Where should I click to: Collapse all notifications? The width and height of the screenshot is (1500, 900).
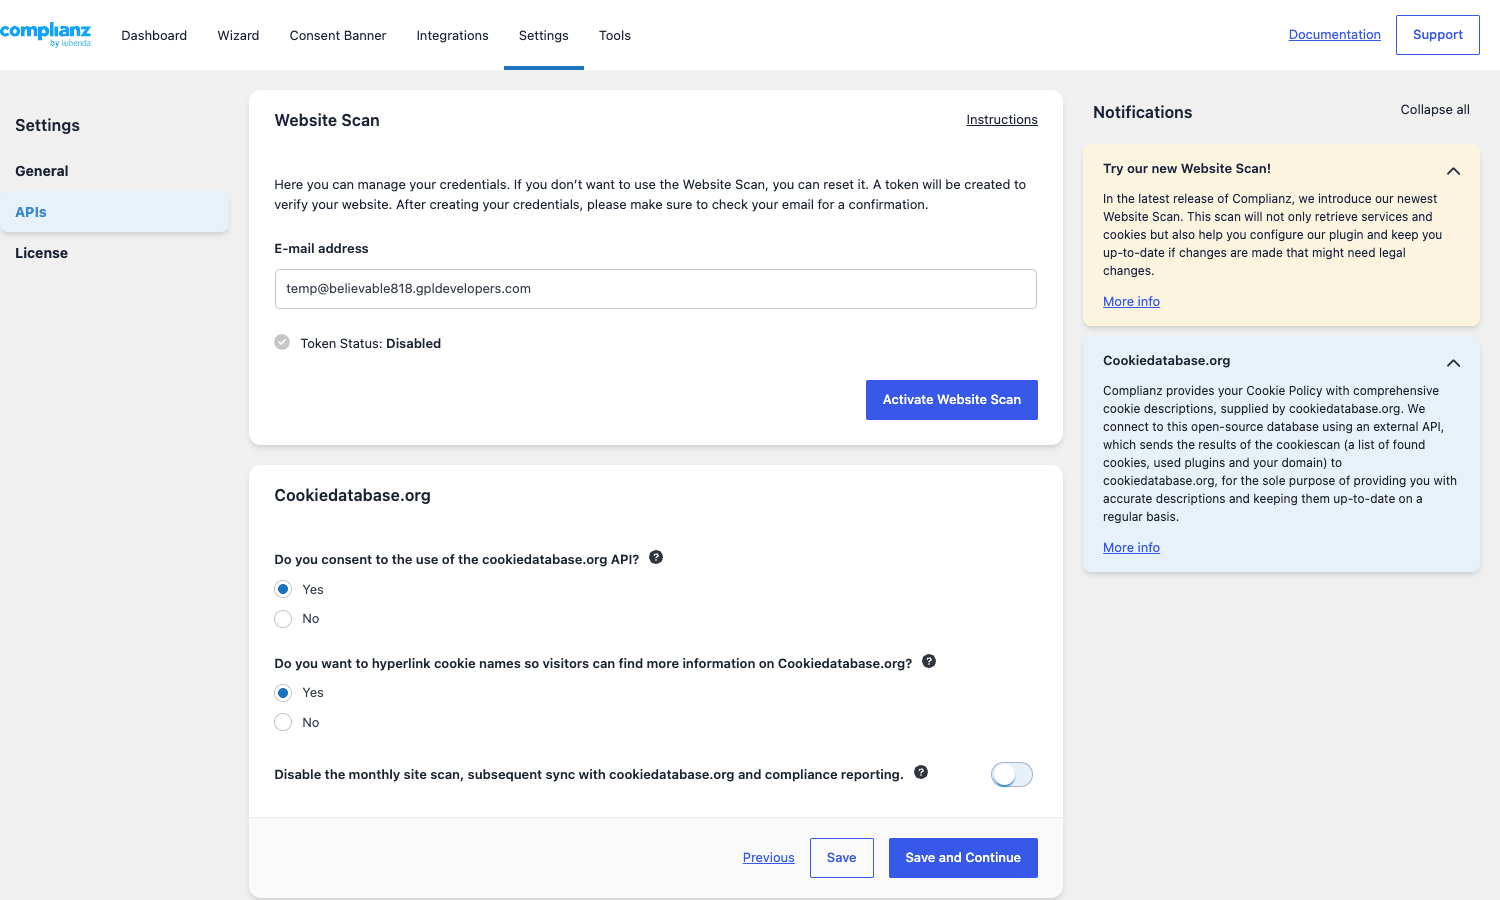click(1435, 110)
